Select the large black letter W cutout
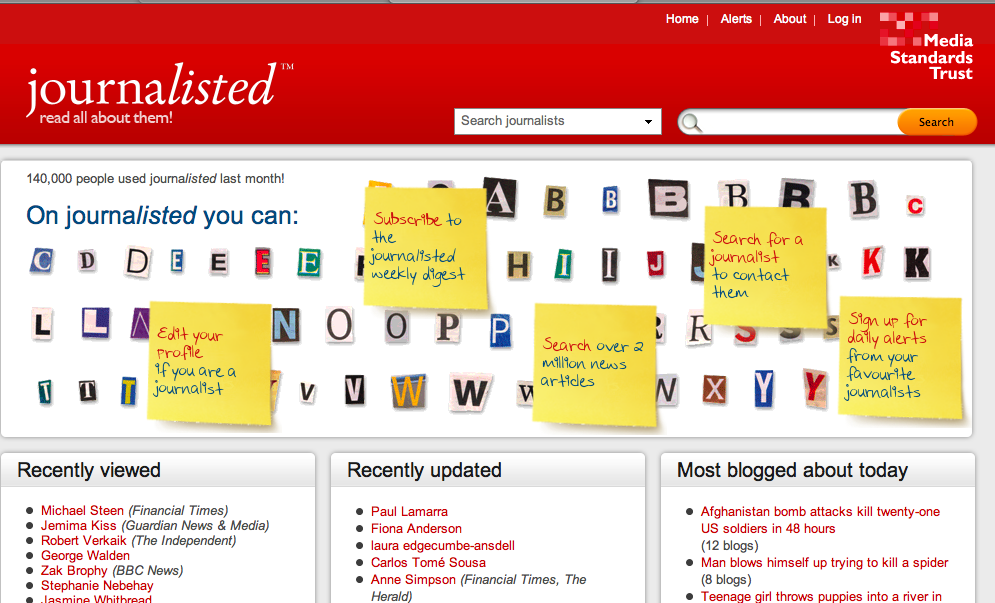Image resolution: width=995 pixels, height=603 pixels. [x=470, y=392]
